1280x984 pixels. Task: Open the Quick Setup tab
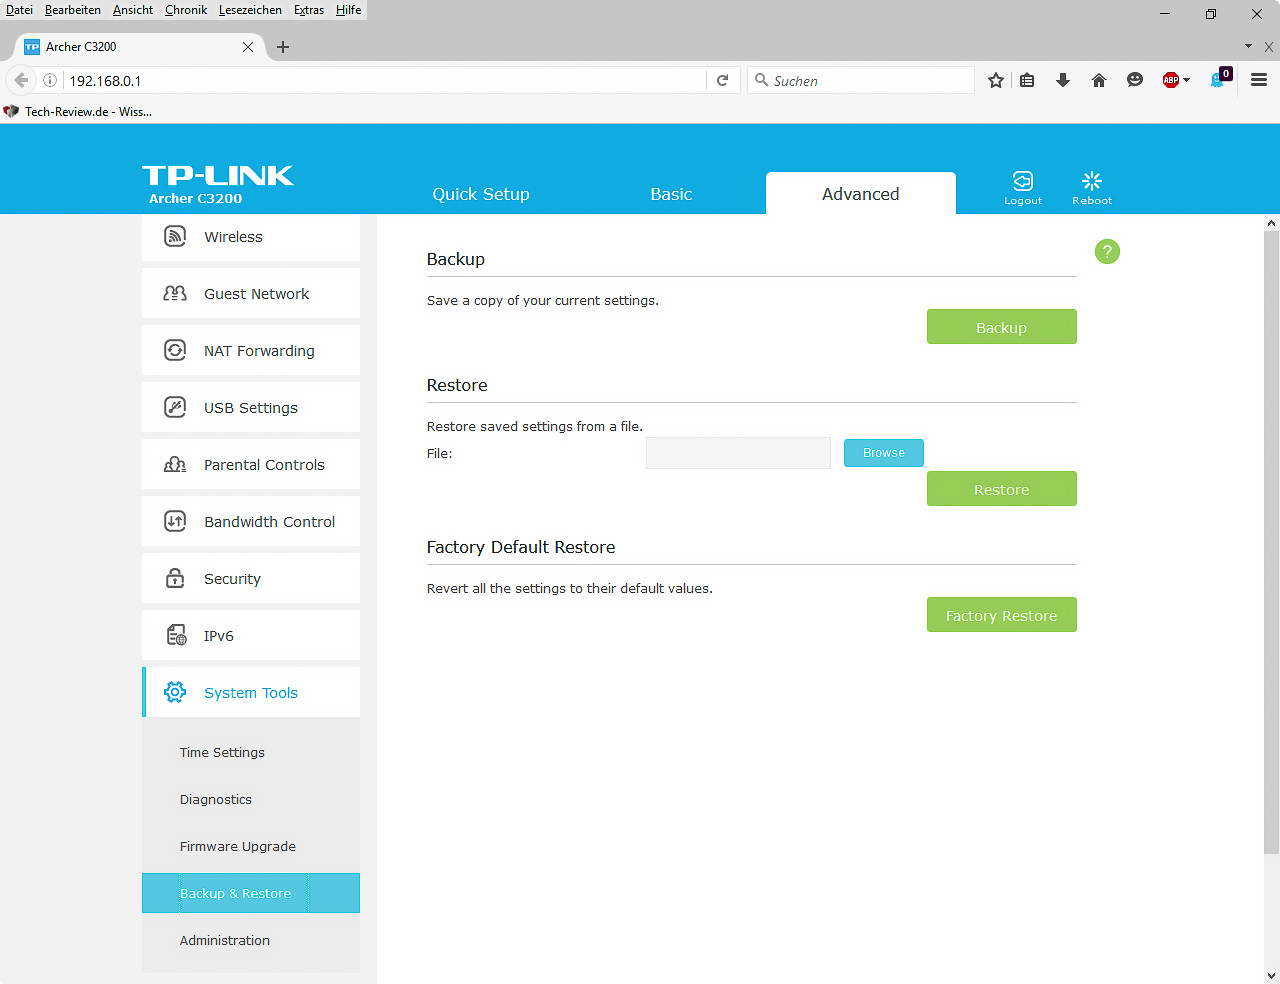tap(480, 194)
